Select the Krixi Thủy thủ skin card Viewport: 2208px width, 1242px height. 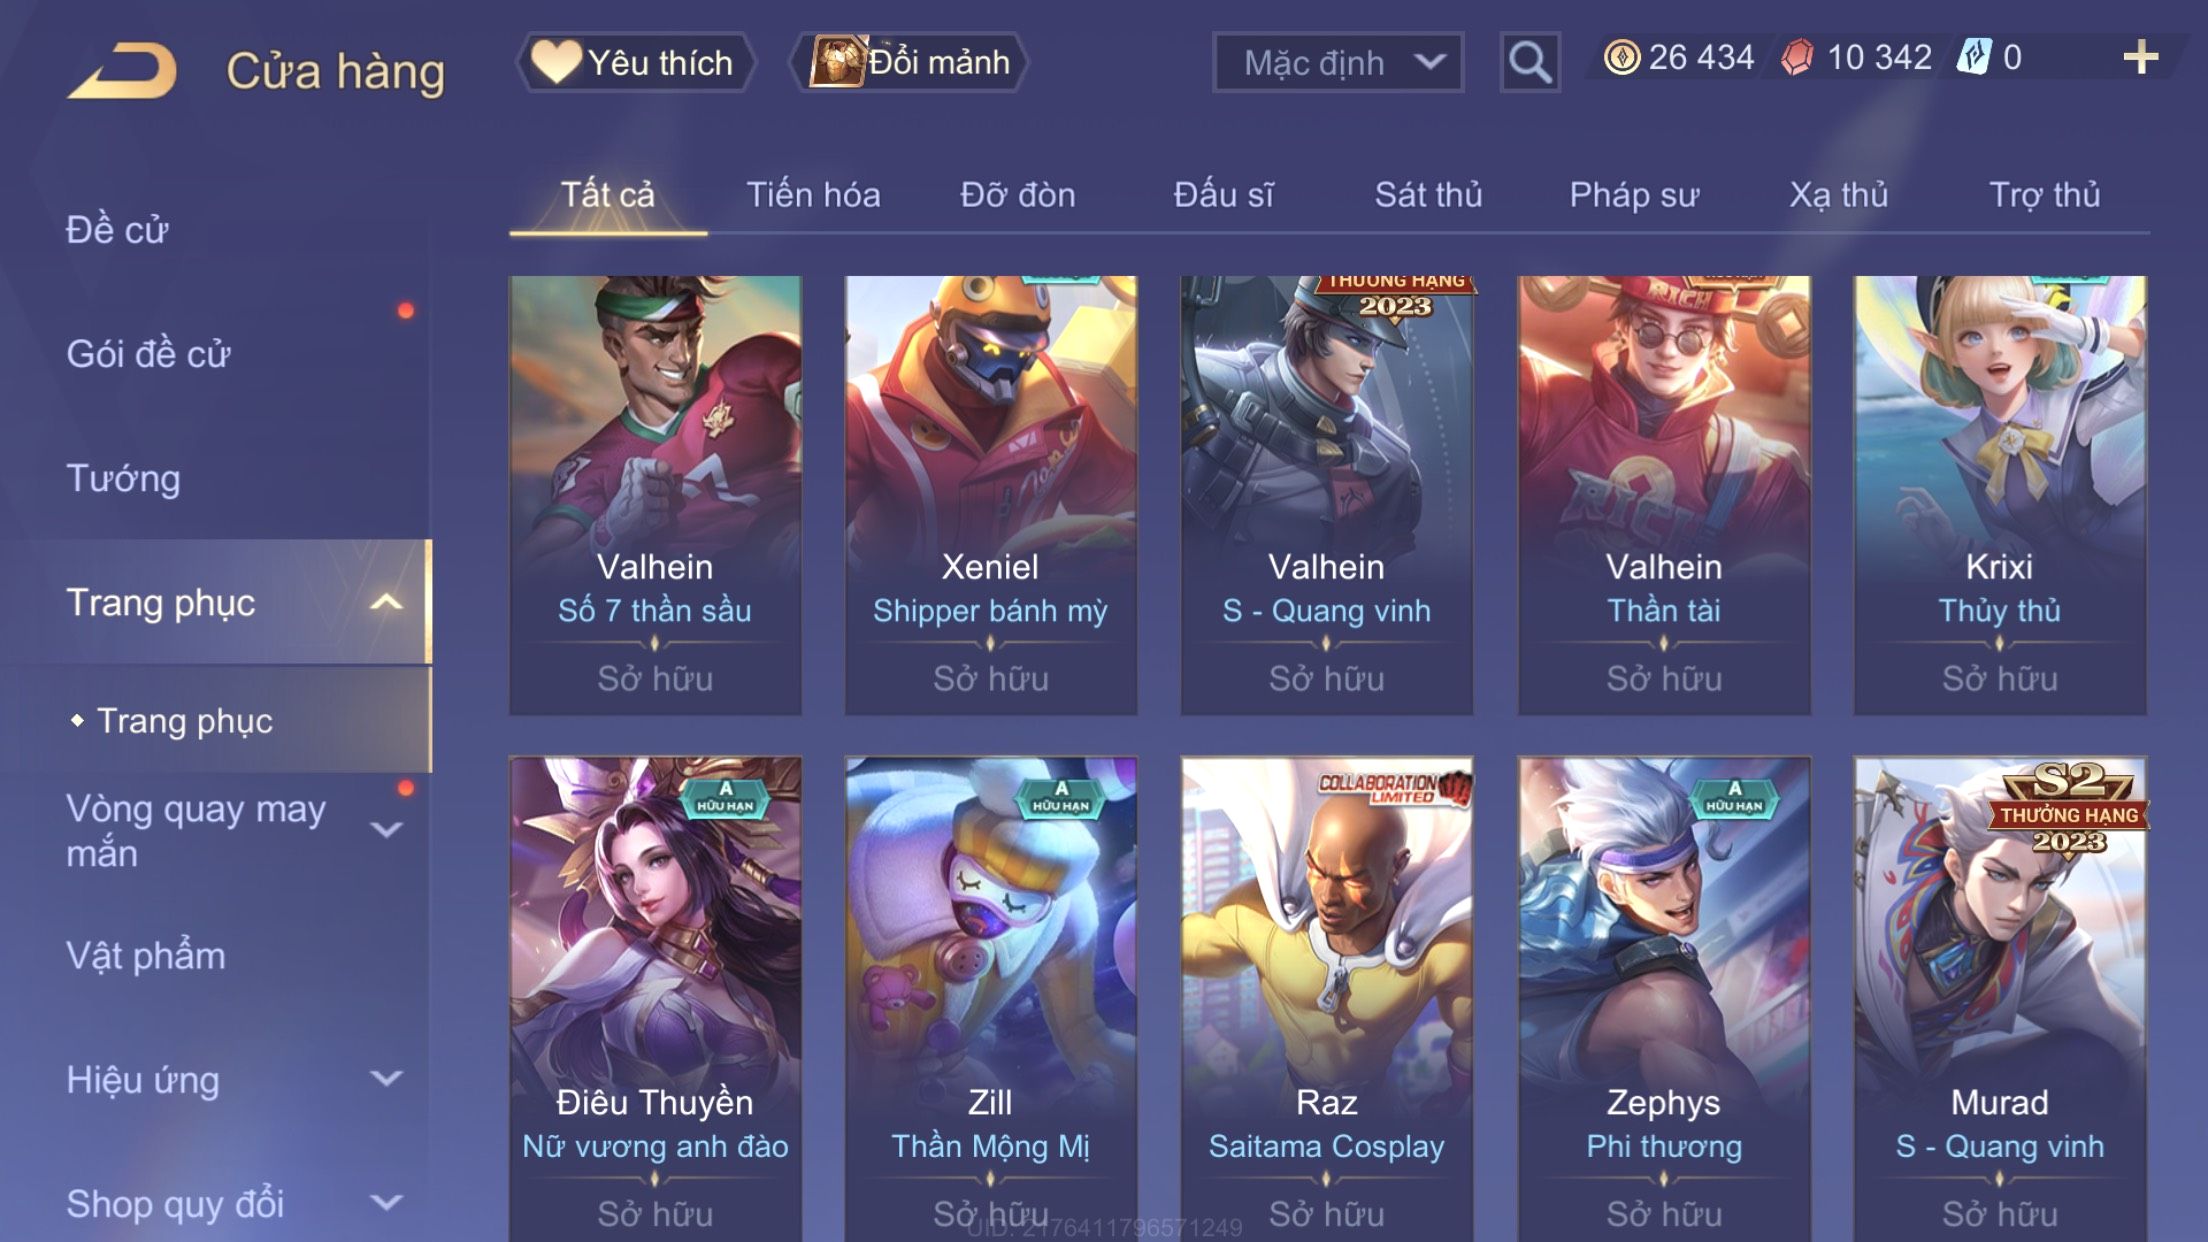click(2000, 495)
